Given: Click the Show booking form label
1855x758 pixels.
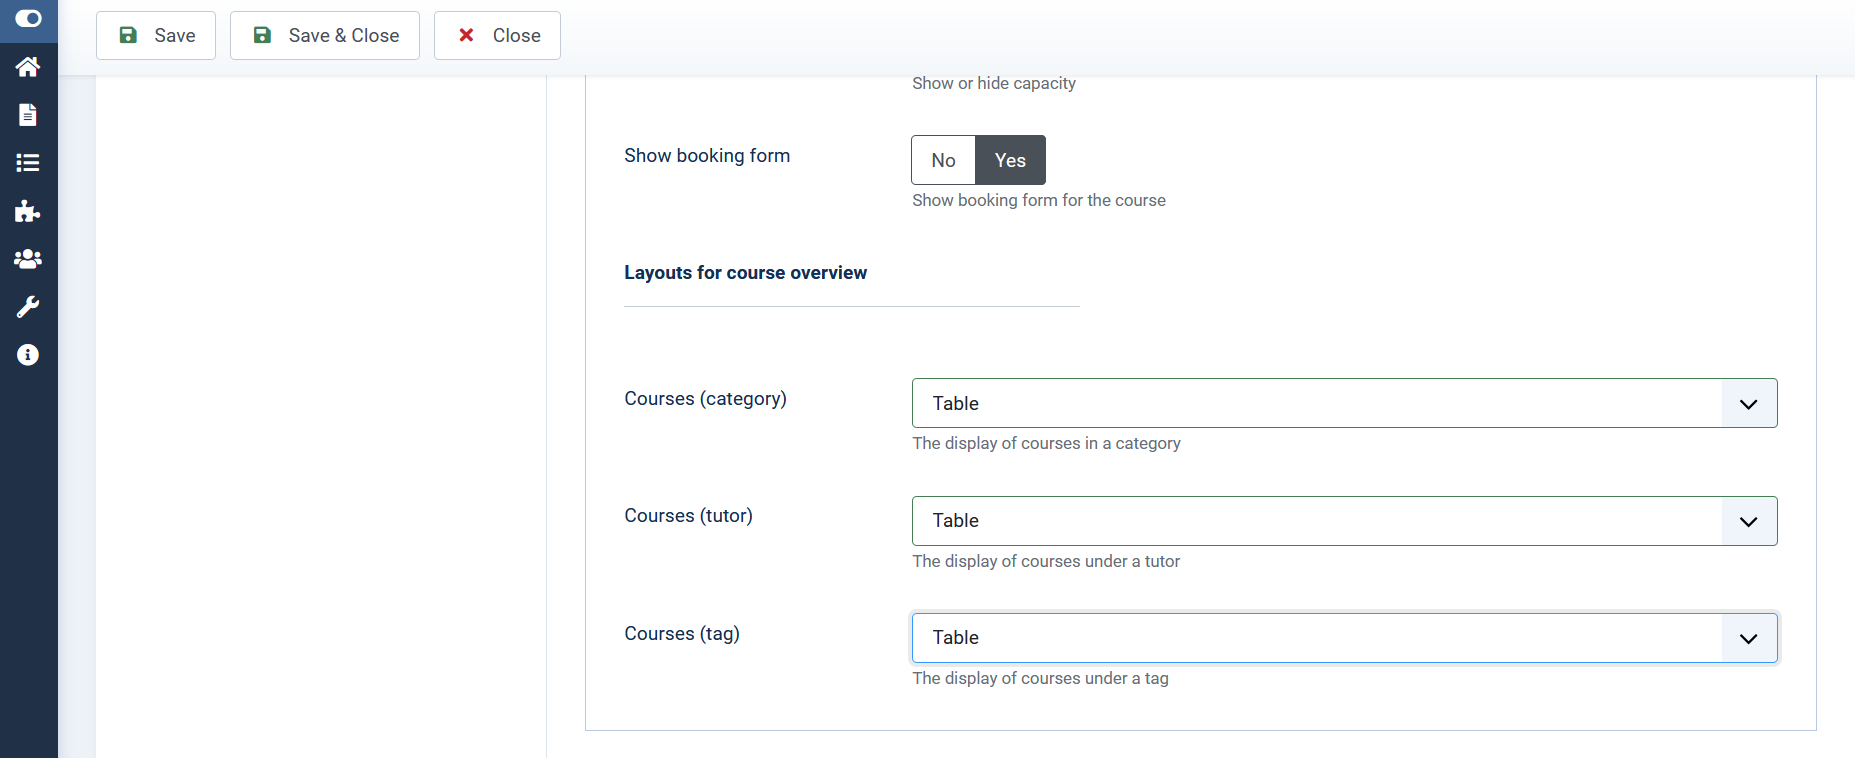Looking at the screenshot, I should click(x=707, y=156).
